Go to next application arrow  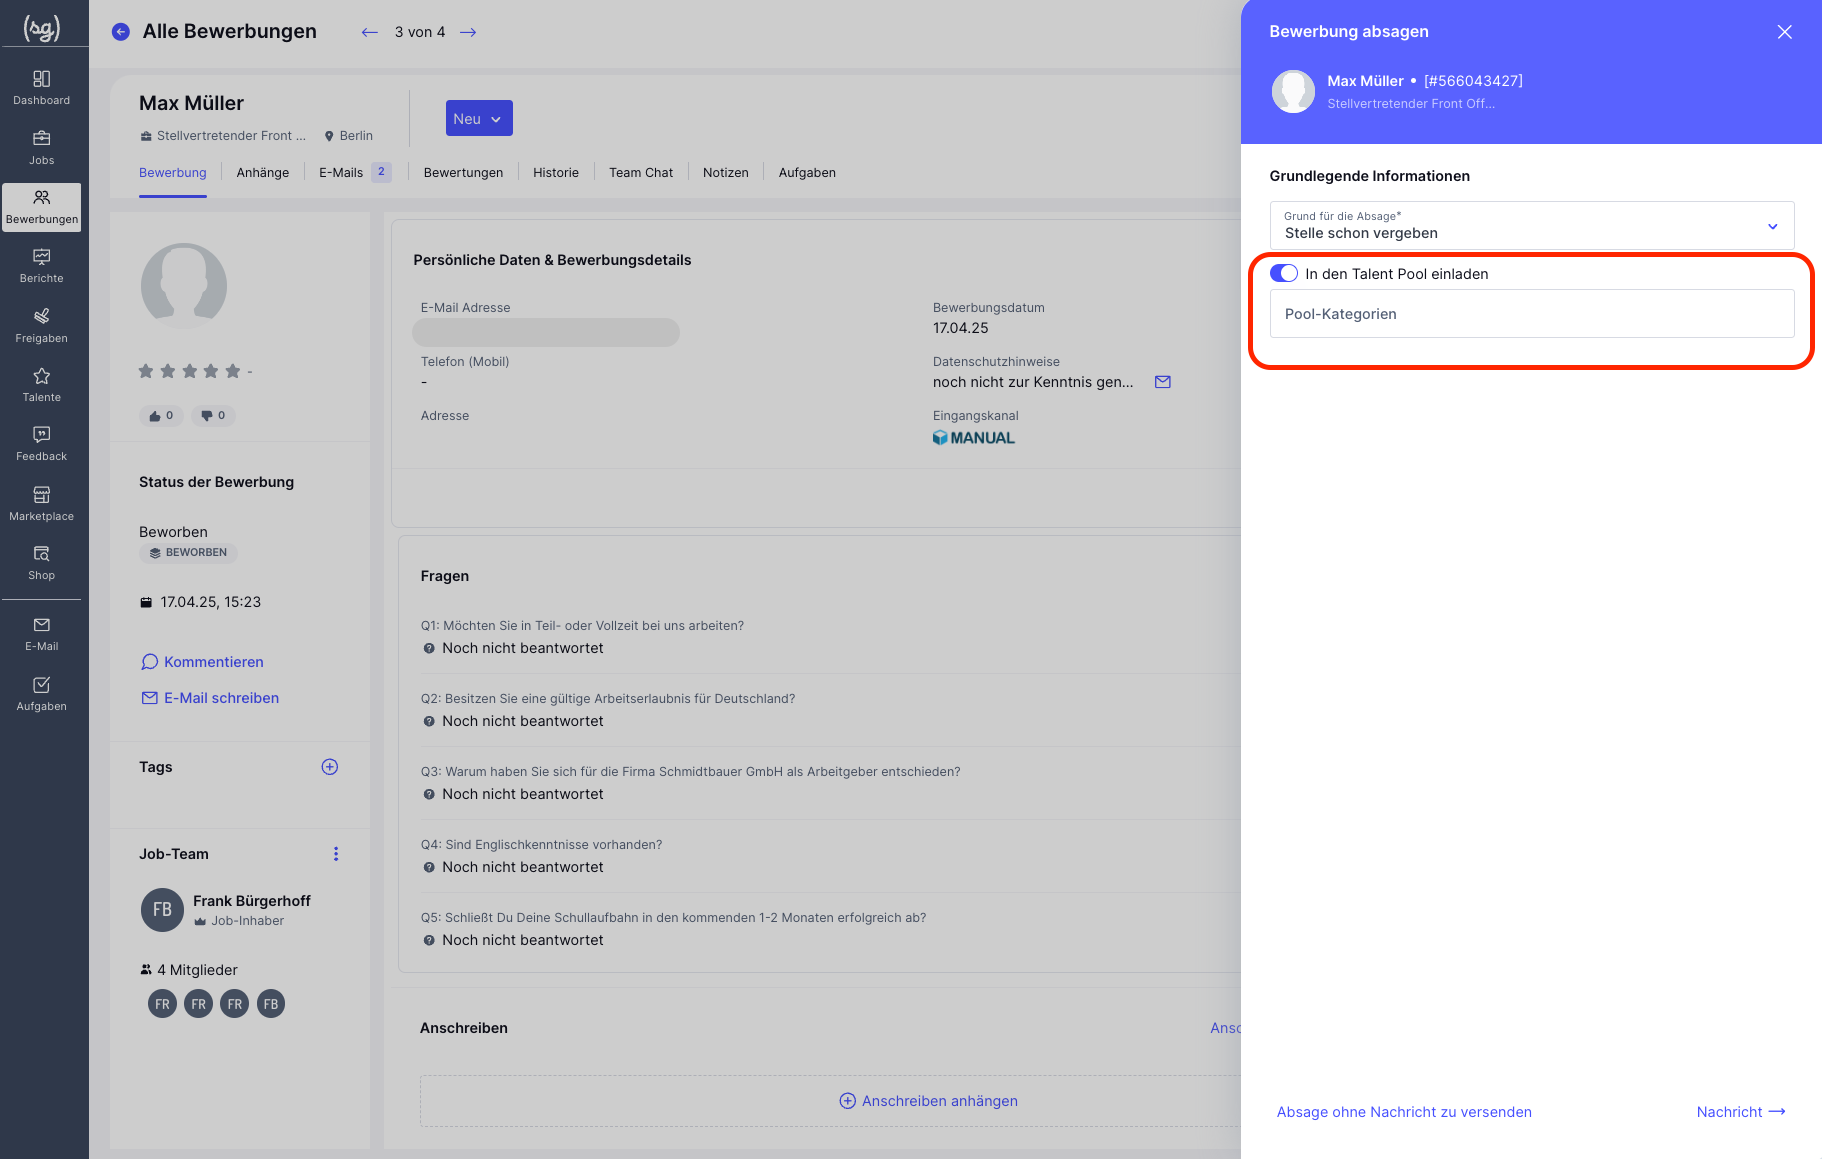click(x=468, y=32)
